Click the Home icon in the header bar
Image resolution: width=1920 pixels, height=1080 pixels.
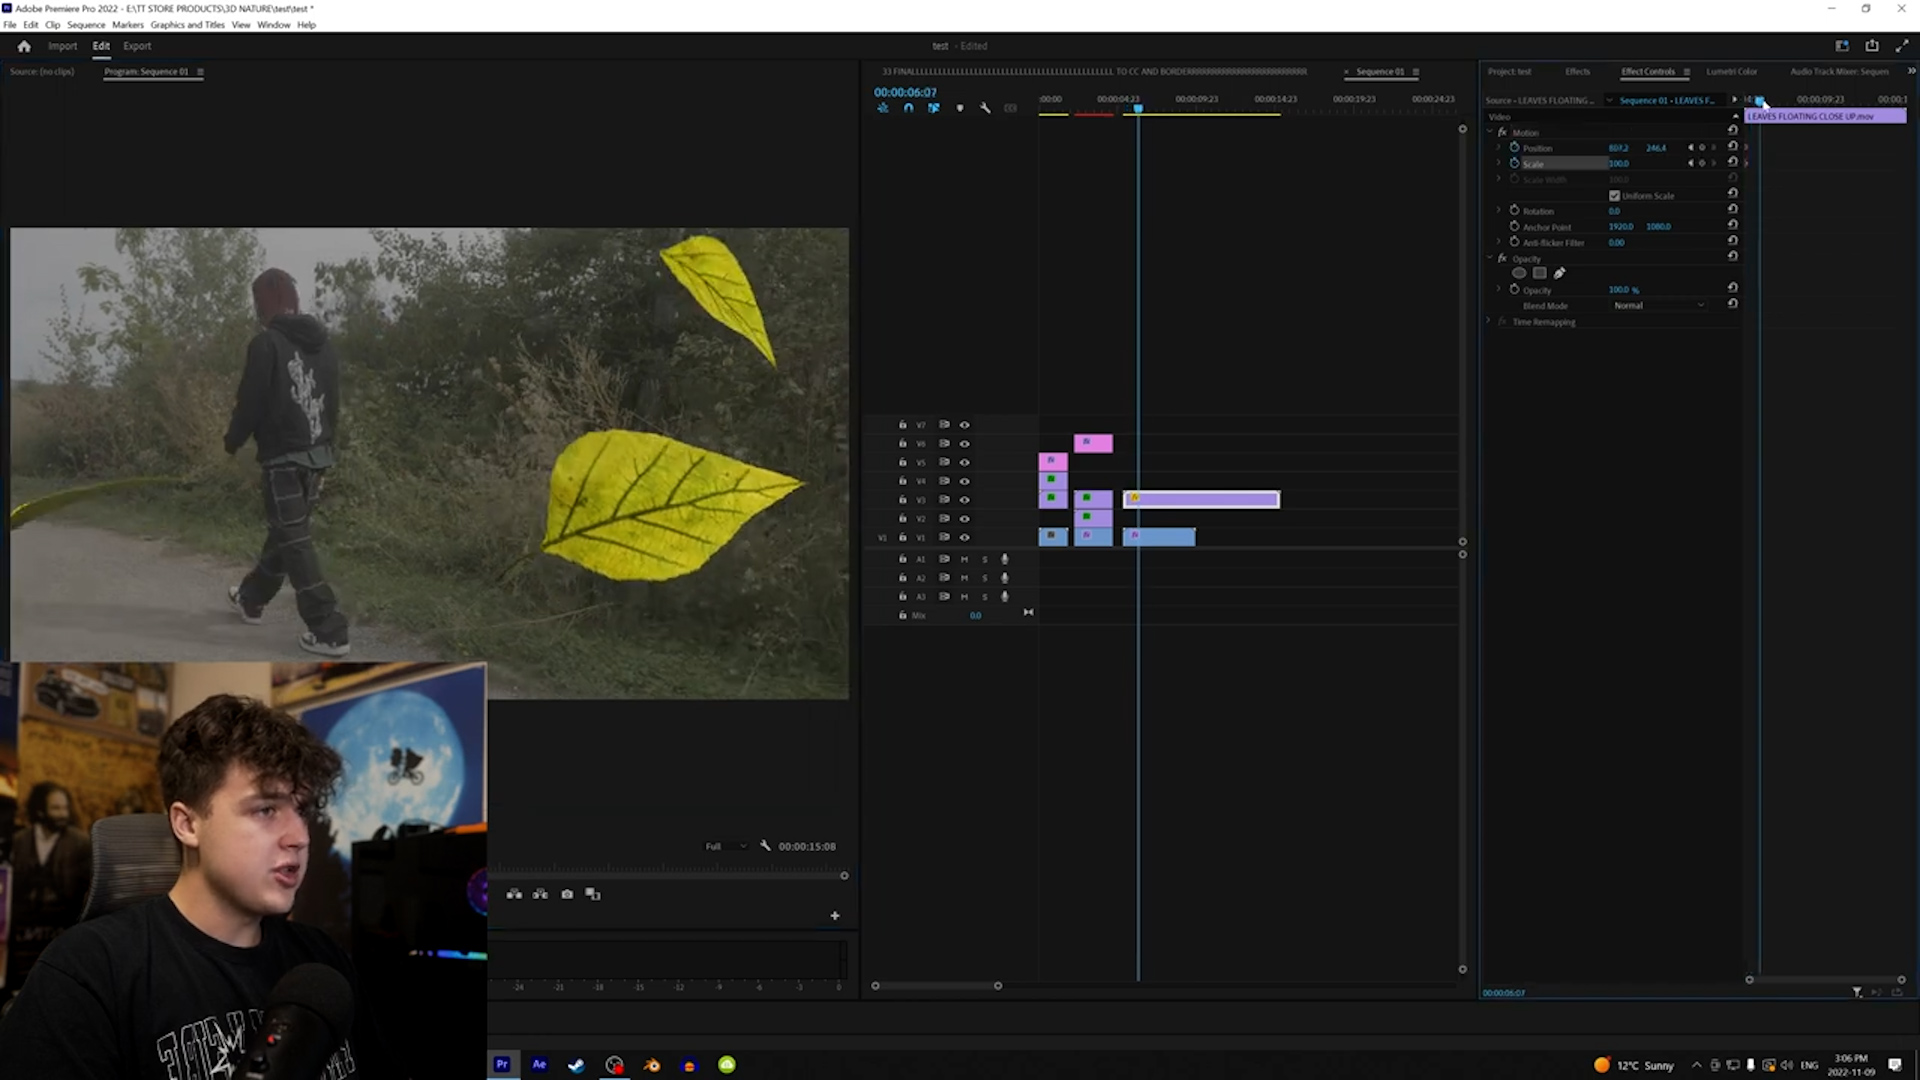point(24,46)
